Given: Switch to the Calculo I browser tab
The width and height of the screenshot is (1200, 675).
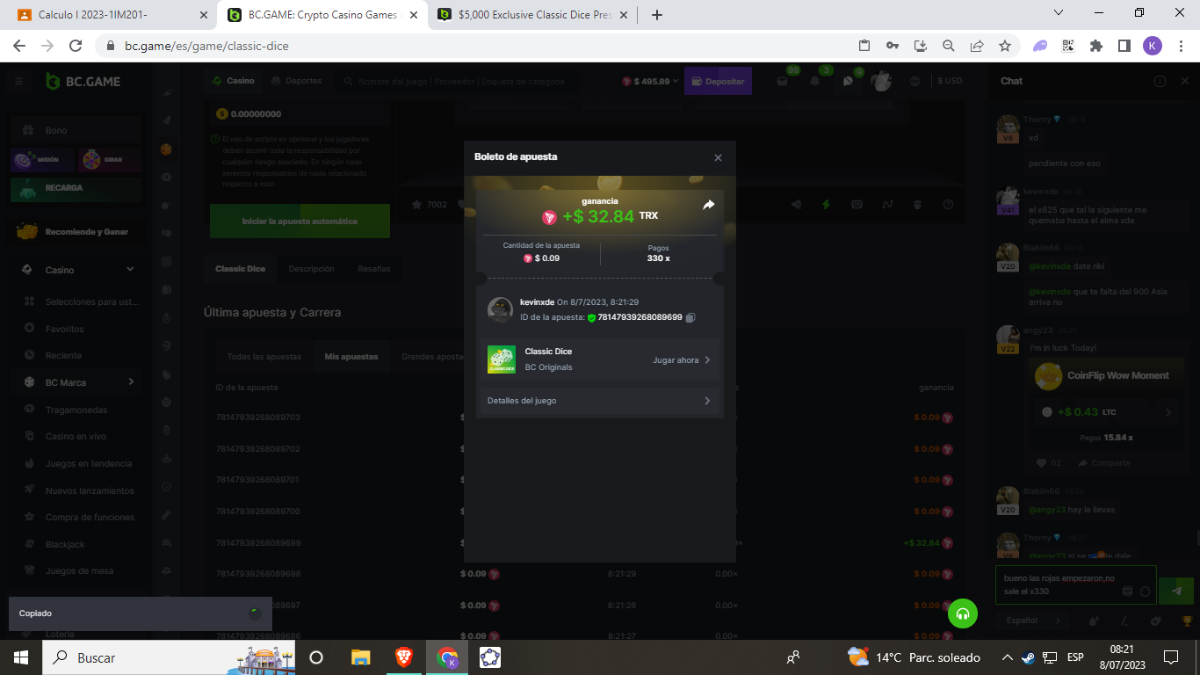Looking at the screenshot, I should [110, 15].
